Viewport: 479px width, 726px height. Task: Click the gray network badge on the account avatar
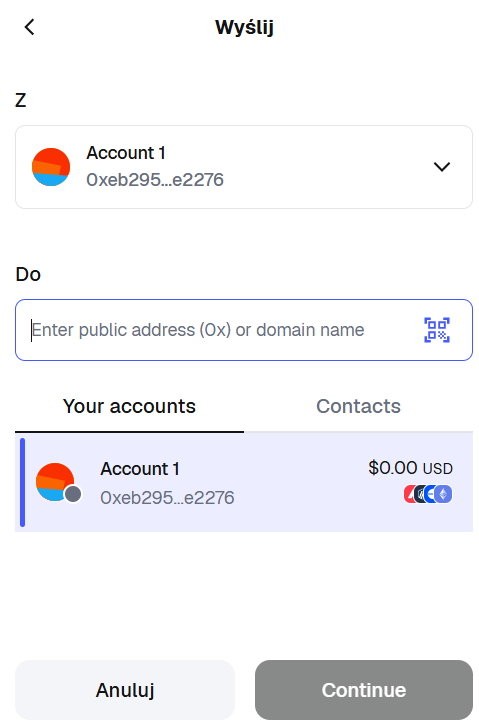click(x=73, y=494)
